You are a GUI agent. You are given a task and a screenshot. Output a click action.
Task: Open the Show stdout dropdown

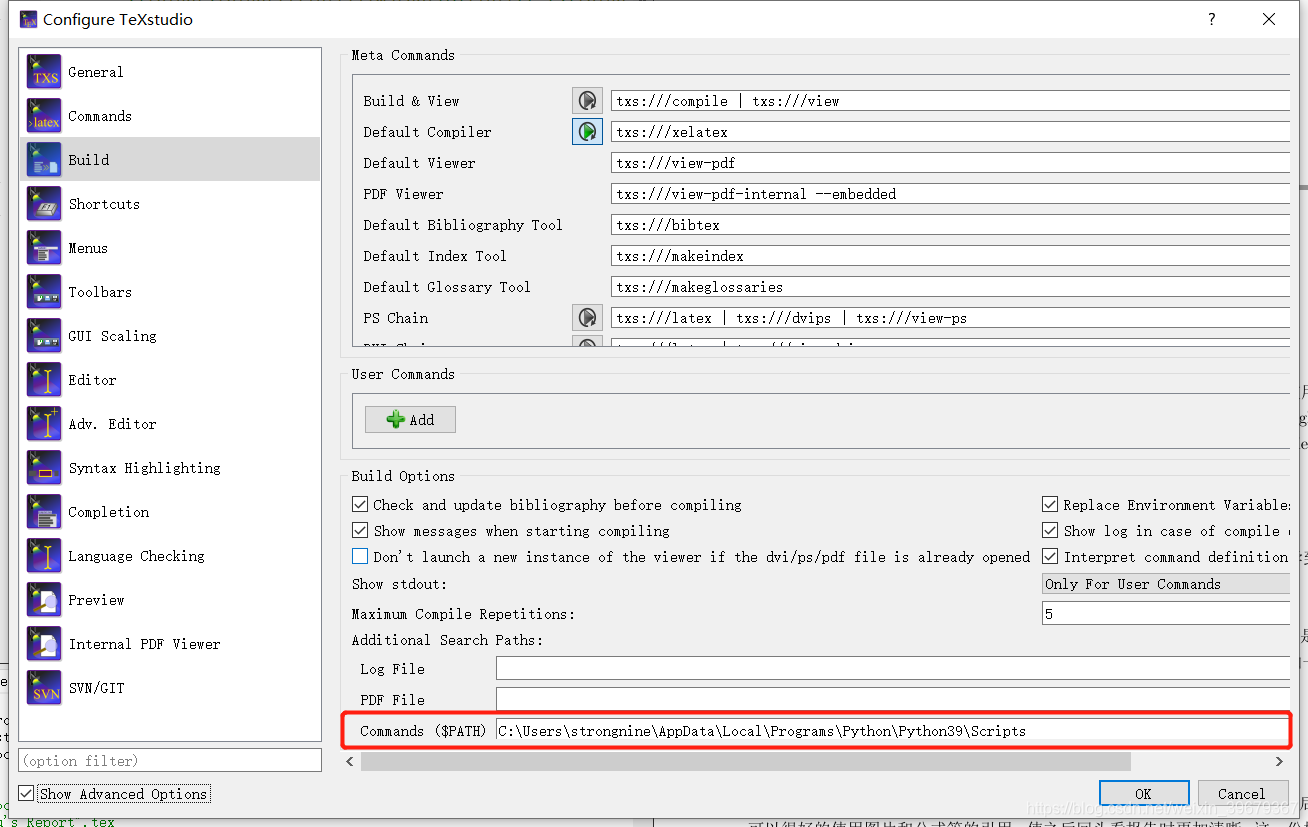pyautogui.click(x=1166, y=584)
